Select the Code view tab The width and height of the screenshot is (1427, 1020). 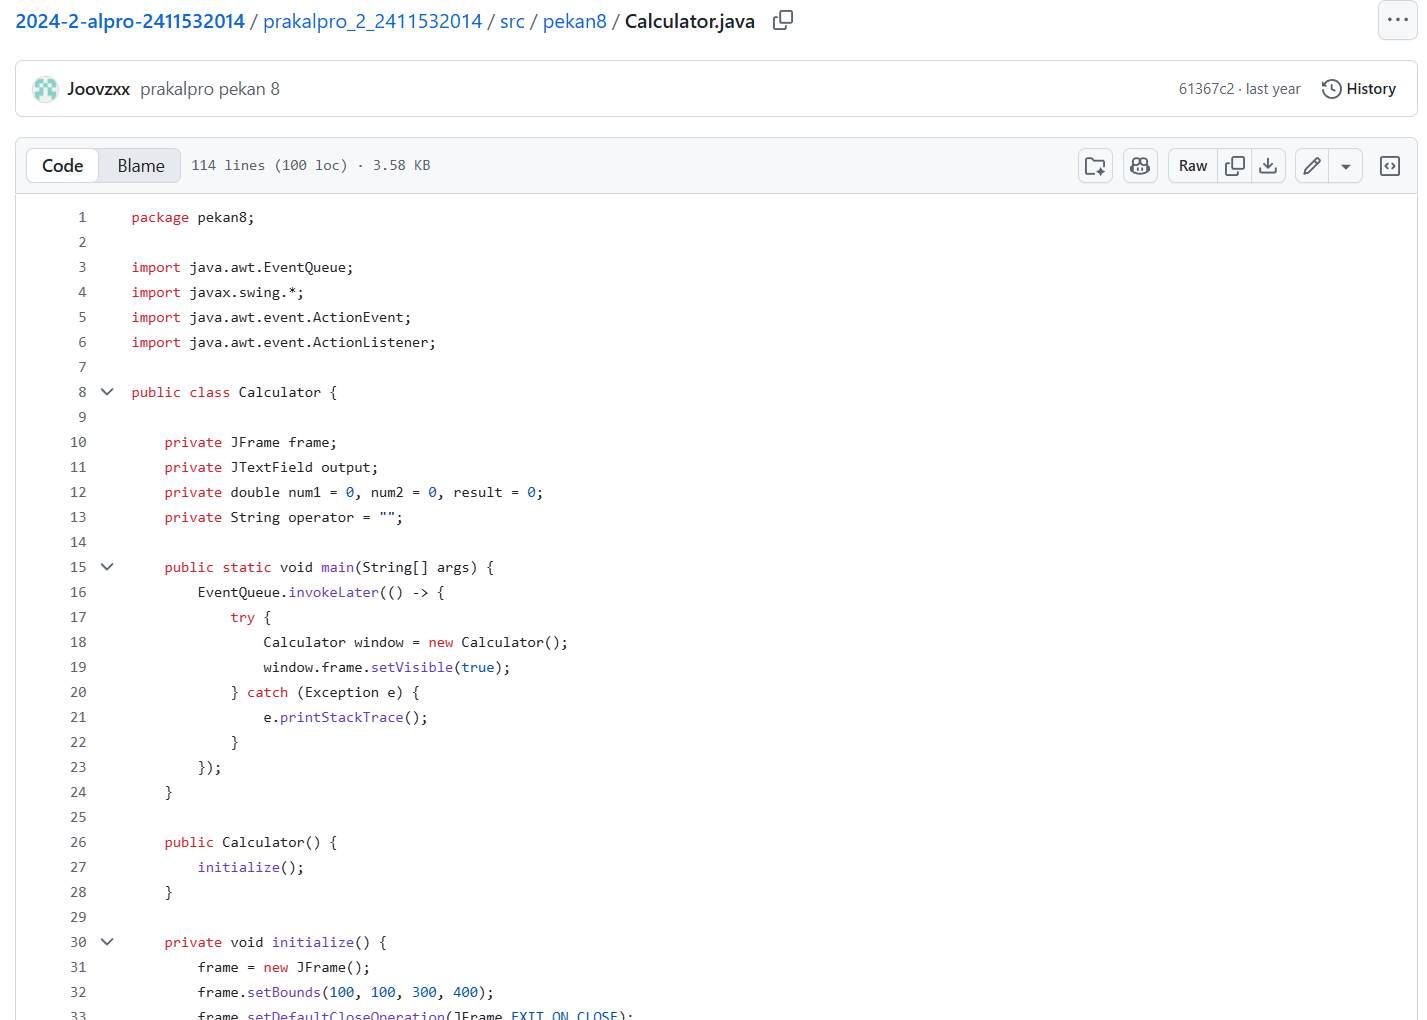pos(62,166)
